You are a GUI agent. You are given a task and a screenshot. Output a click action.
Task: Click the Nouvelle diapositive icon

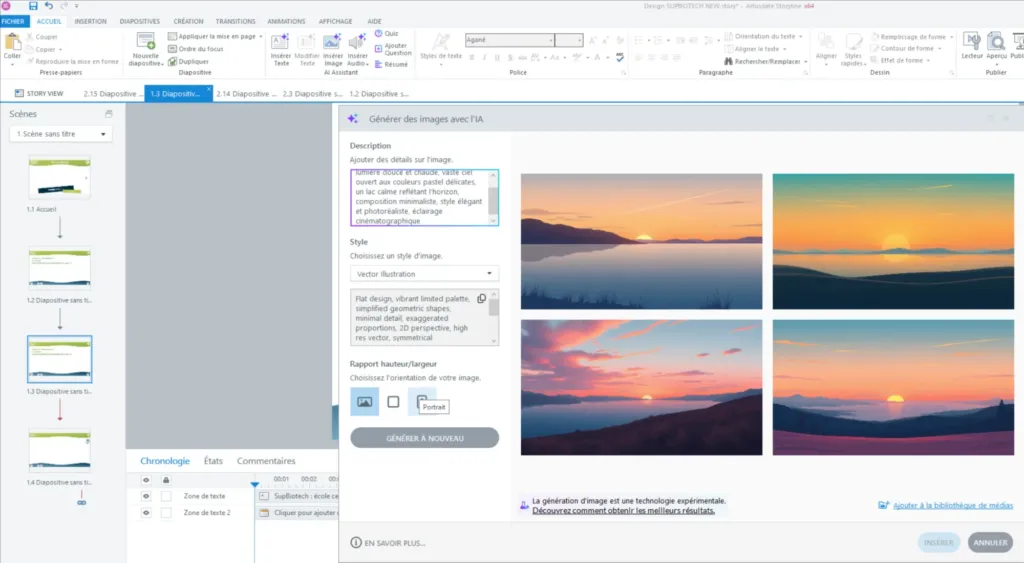[146, 43]
